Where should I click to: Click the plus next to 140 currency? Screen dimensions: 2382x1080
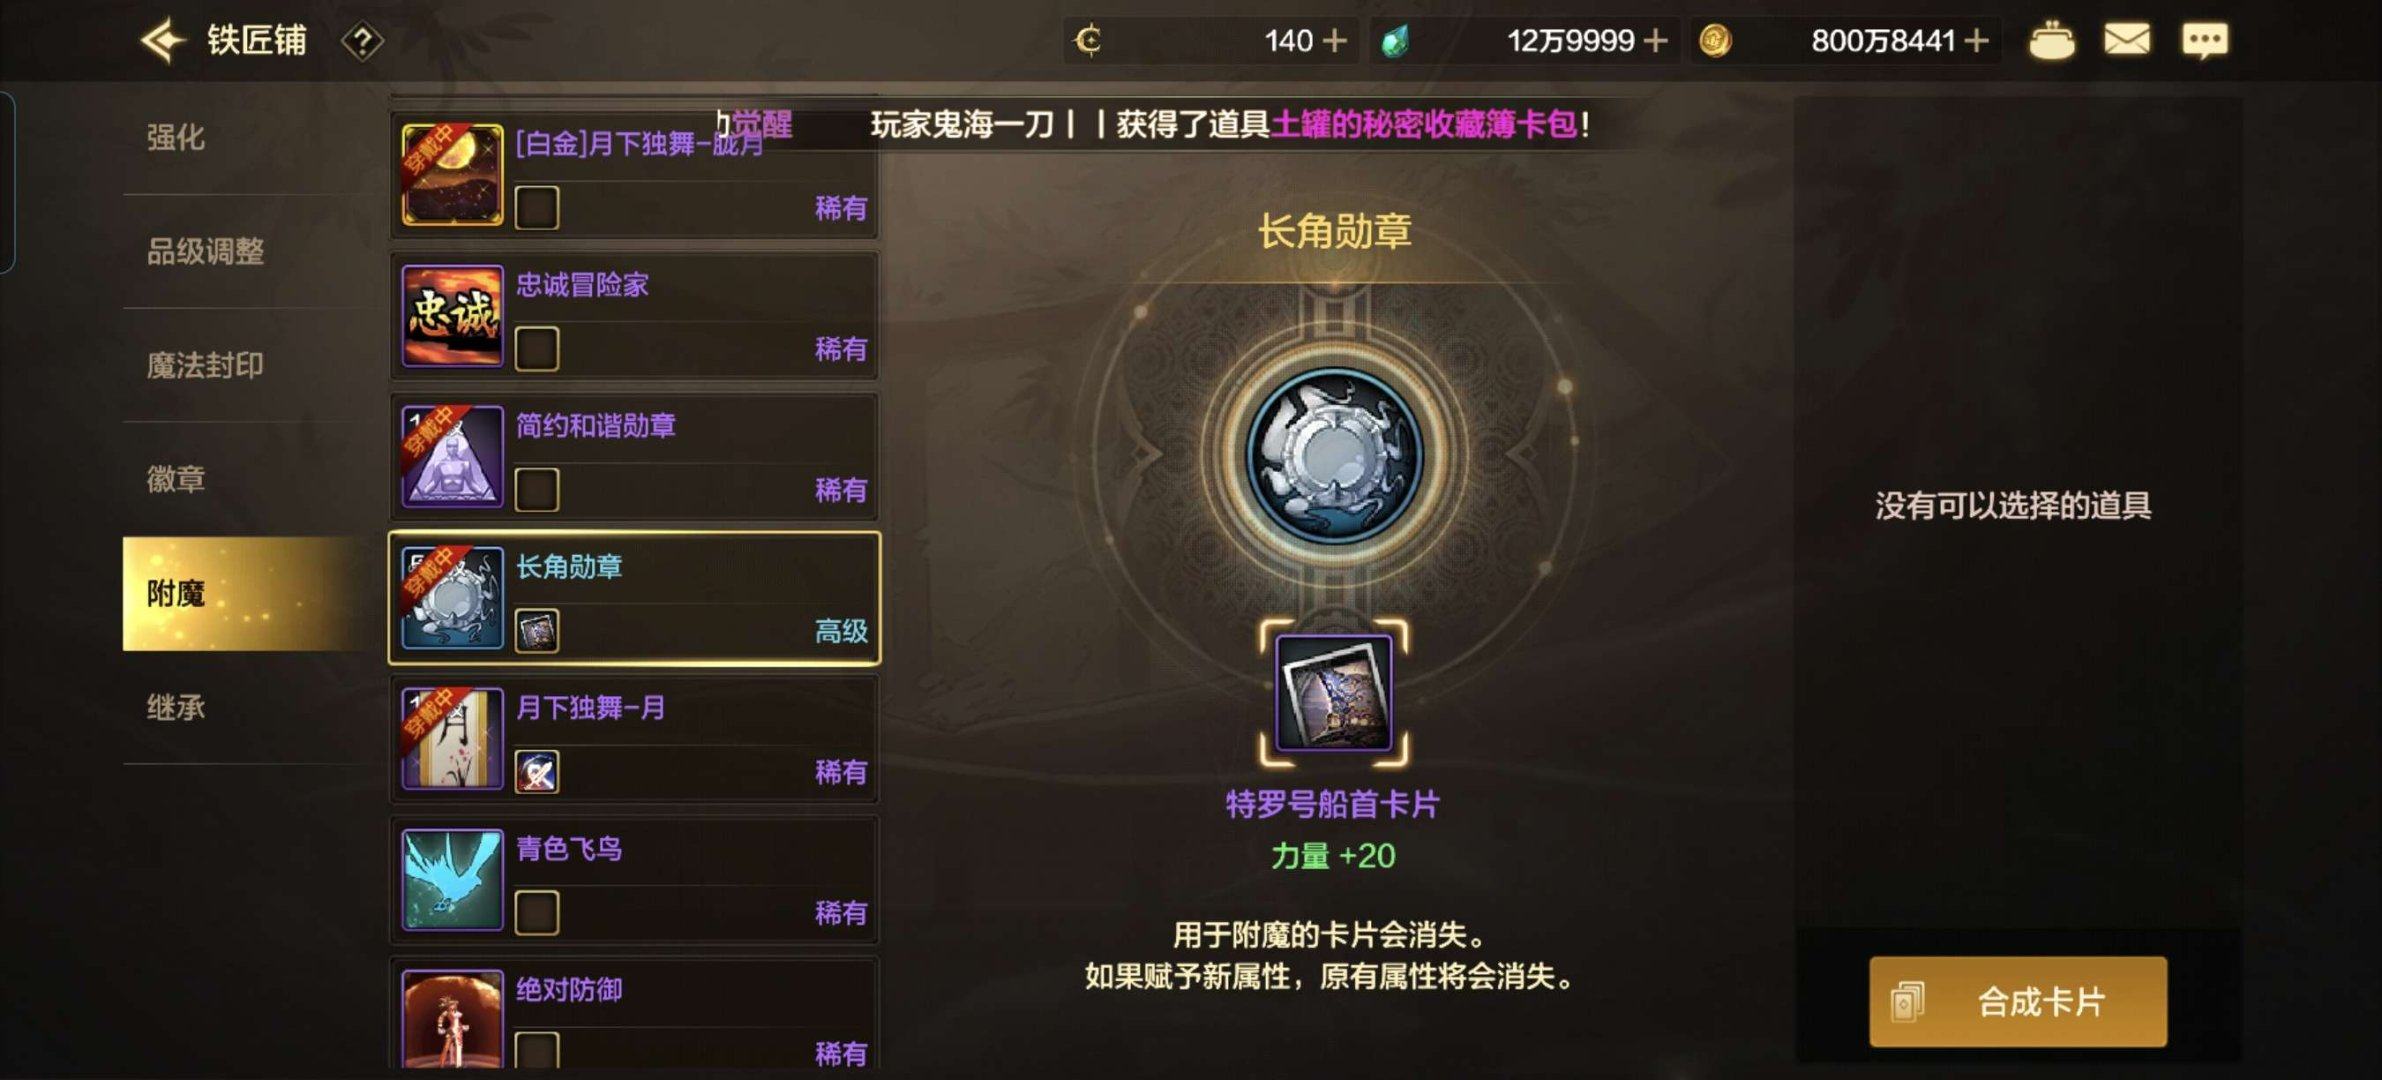(1334, 41)
